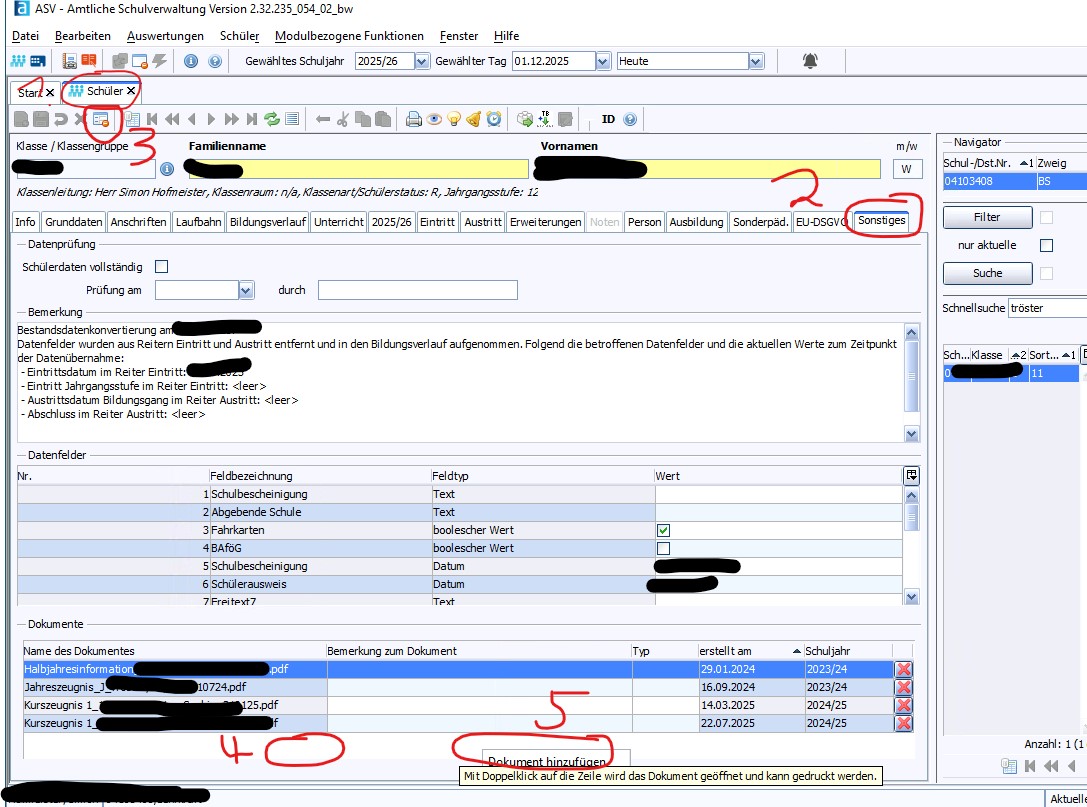The image size is (1087, 807).
Task: Click the light bulb hint icon
Action: point(454,119)
